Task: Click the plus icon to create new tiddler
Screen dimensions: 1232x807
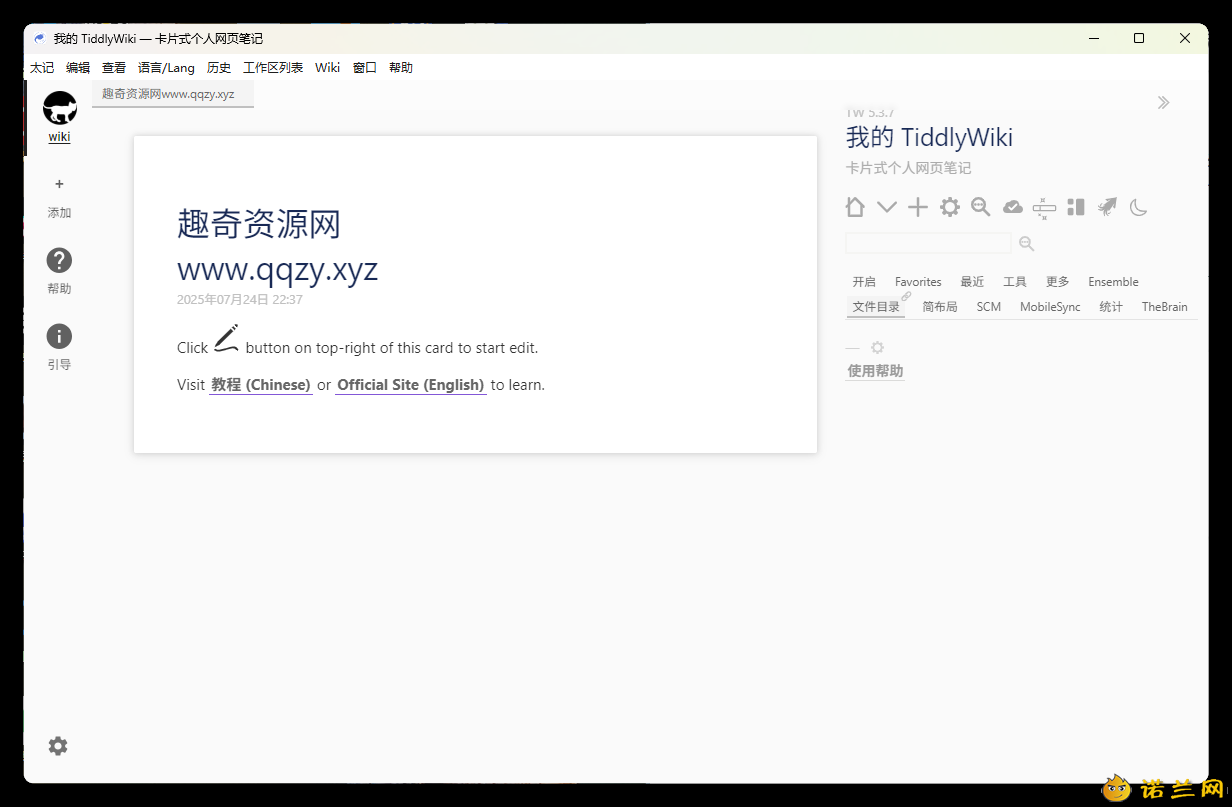Action: tap(918, 207)
